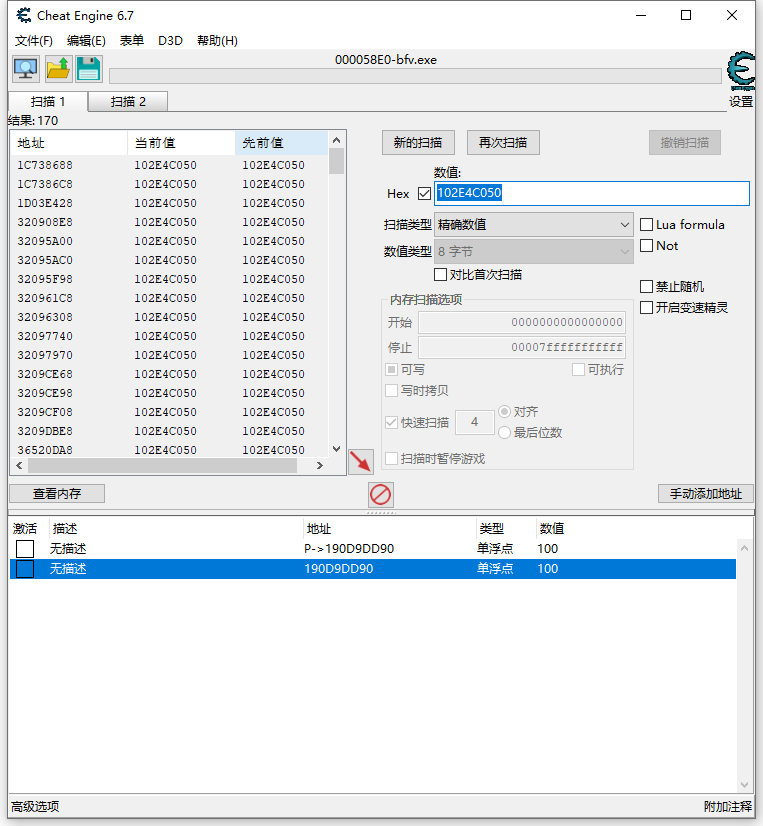
Task: Click the open cheat table folder icon
Action: tap(58, 68)
